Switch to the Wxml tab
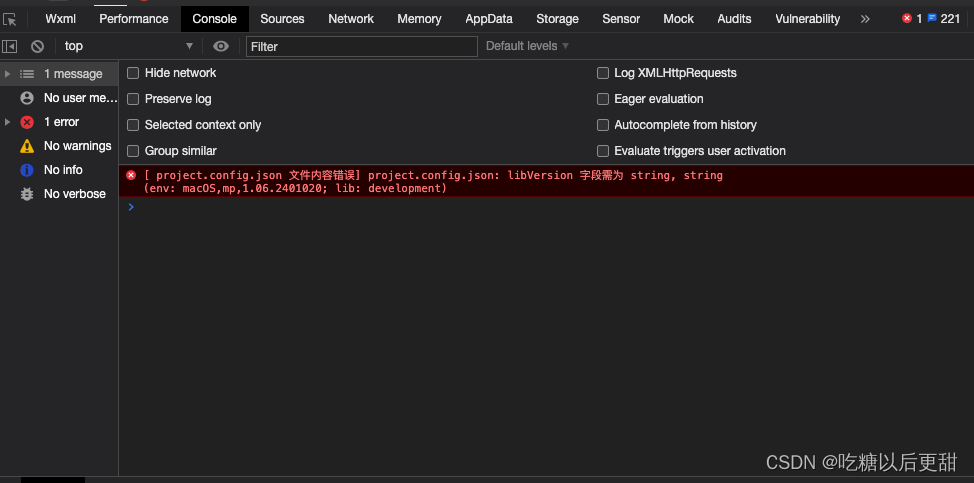974x483 pixels. click(x=61, y=19)
